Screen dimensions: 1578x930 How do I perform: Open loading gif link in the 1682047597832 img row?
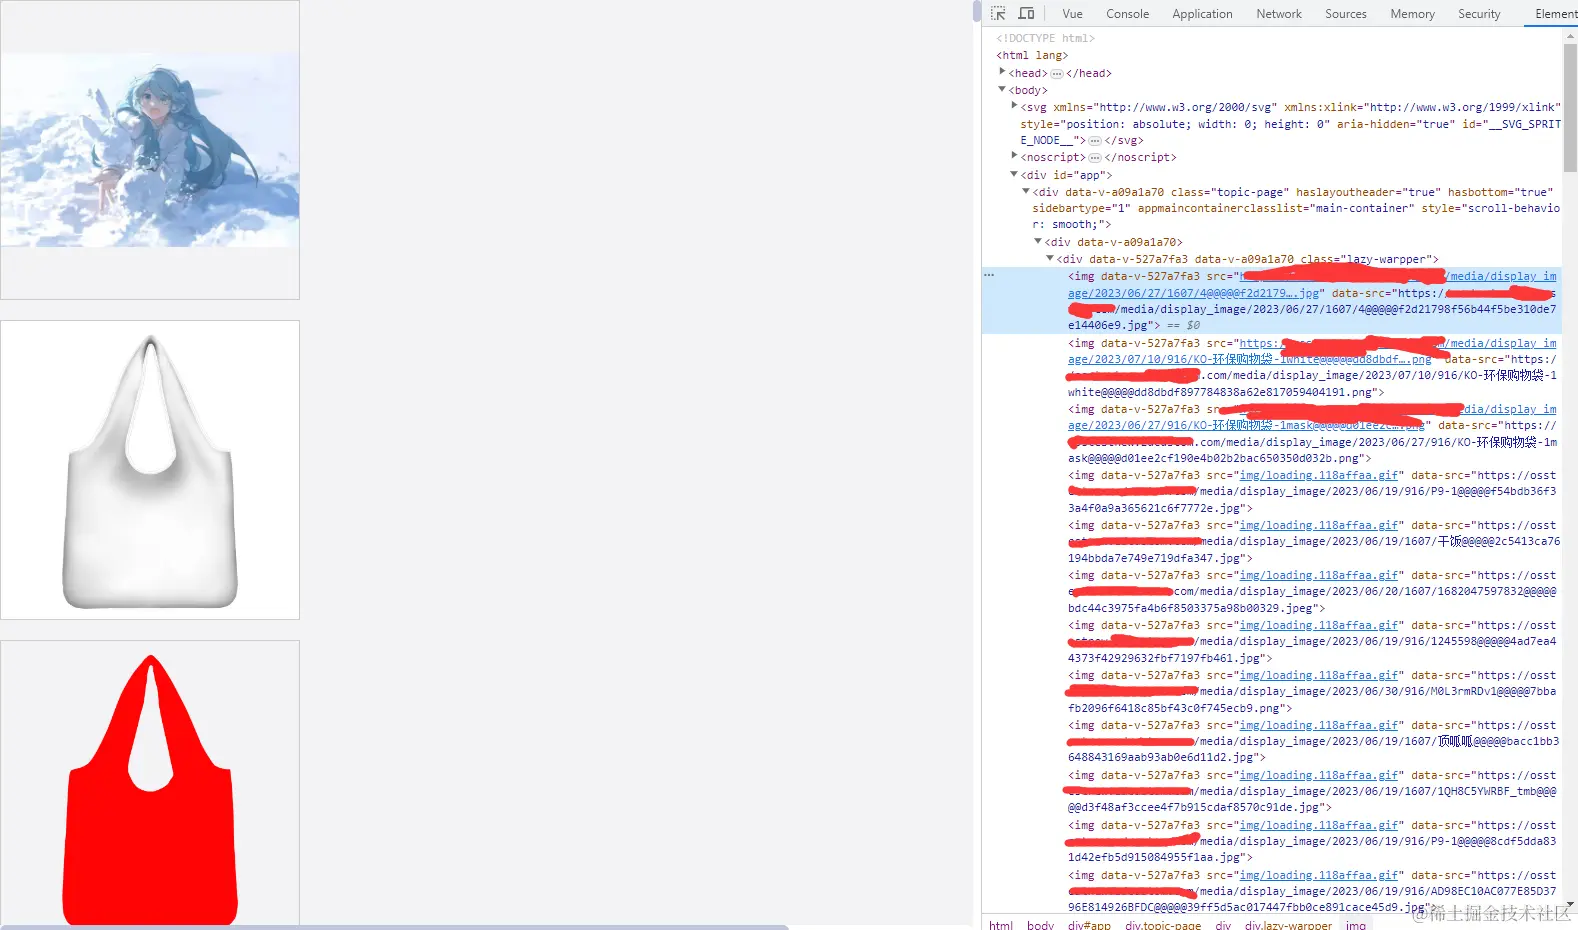[x=1319, y=575]
